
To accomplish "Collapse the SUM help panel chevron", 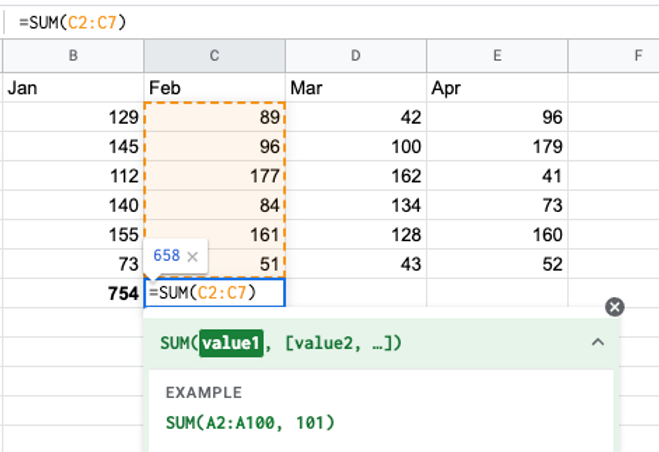I will coord(598,342).
